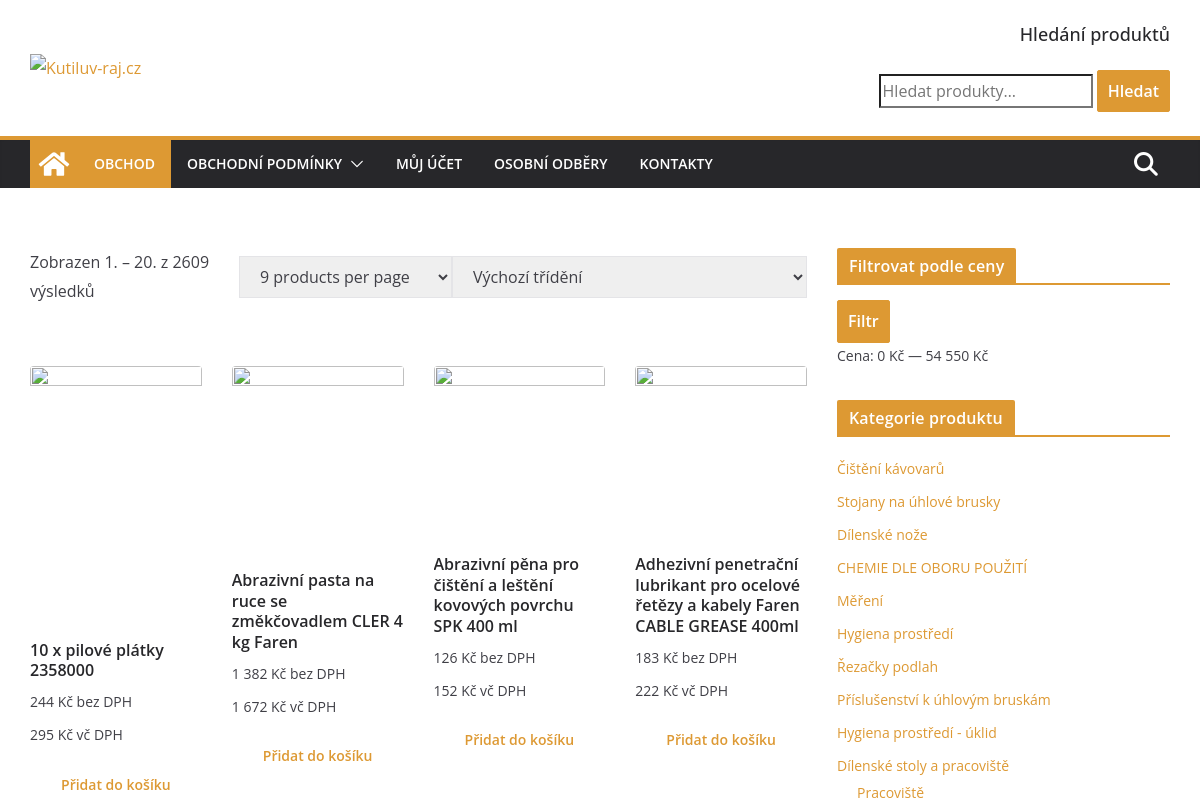Apply the price Filtr button

point(863,321)
